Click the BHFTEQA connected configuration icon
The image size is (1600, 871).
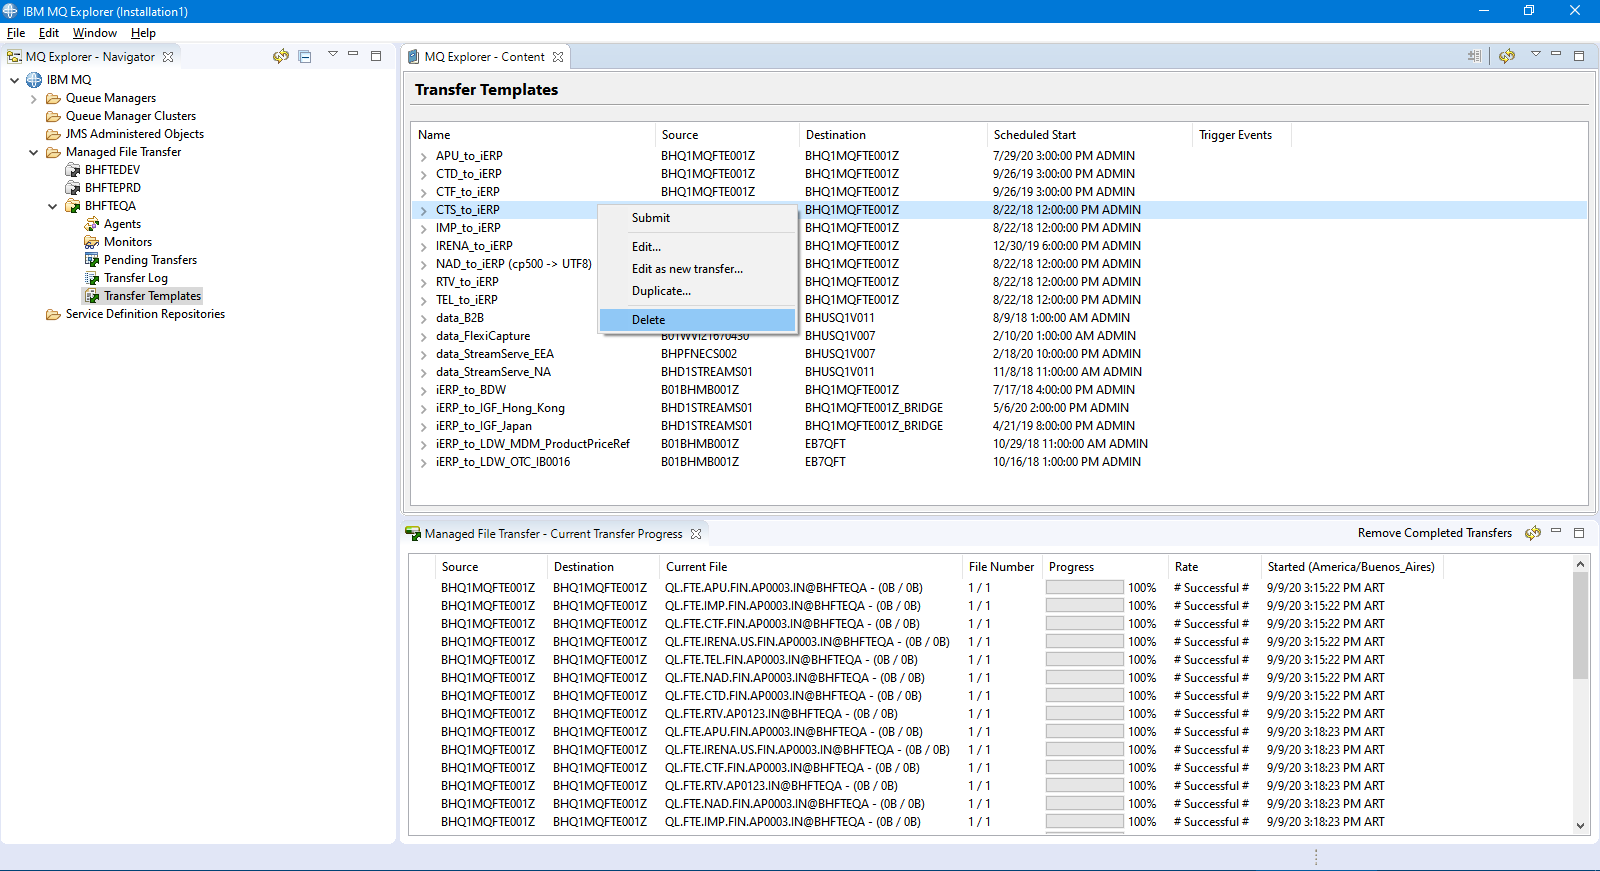coord(72,206)
